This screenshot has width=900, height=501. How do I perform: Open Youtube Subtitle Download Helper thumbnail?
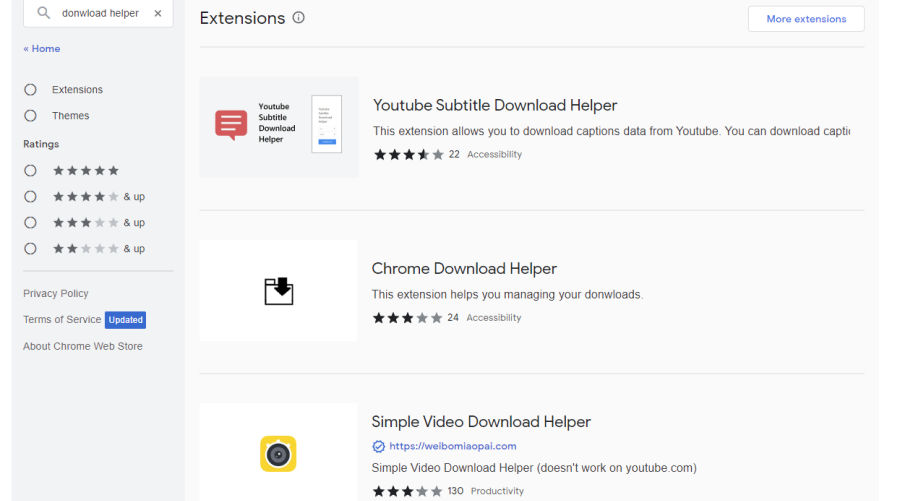(x=279, y=127)
